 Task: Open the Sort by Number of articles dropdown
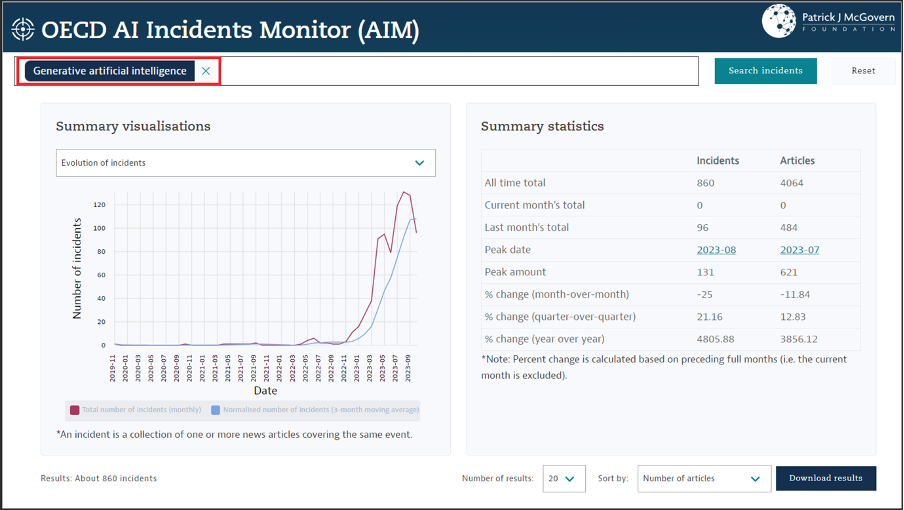(704, 478)
